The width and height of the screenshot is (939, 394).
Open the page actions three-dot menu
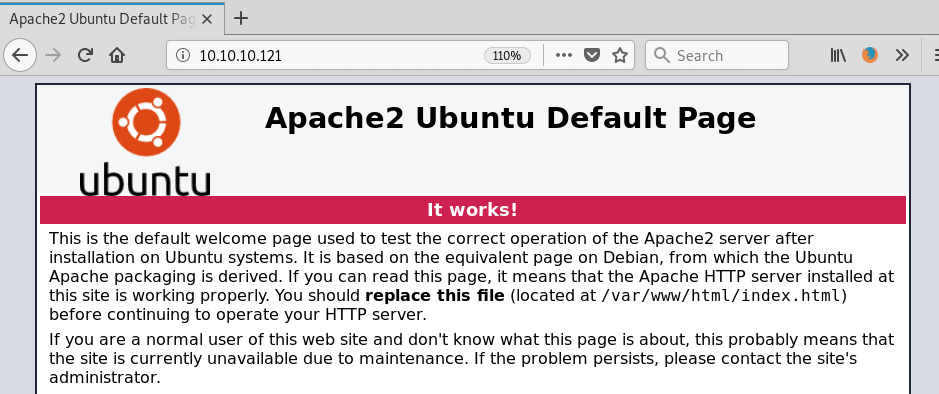tap(564, 56)
